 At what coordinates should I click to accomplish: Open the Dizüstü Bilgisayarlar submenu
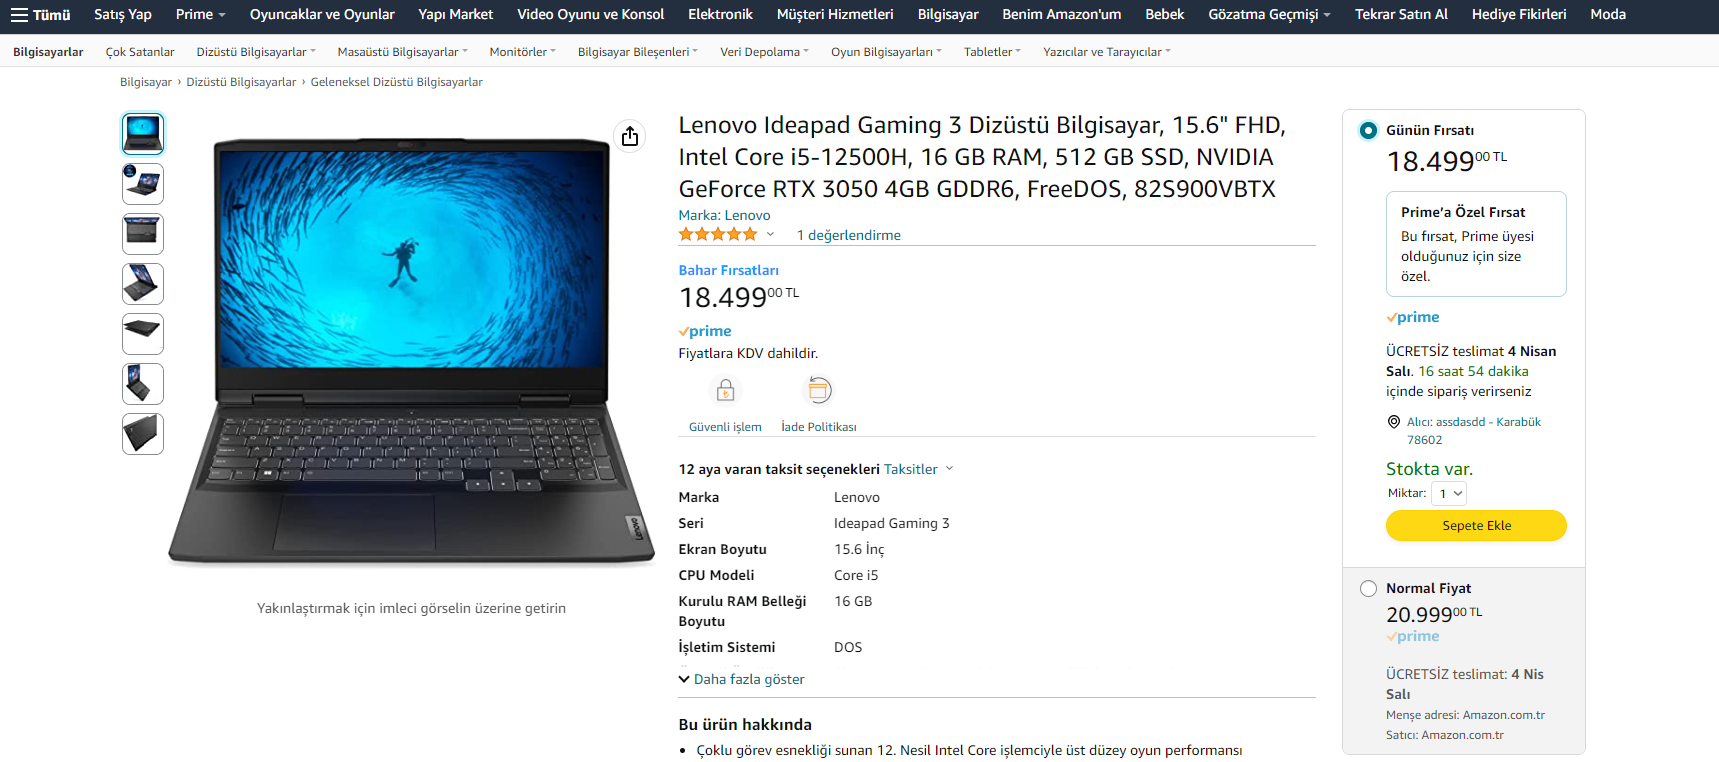(x=256, y=52)
